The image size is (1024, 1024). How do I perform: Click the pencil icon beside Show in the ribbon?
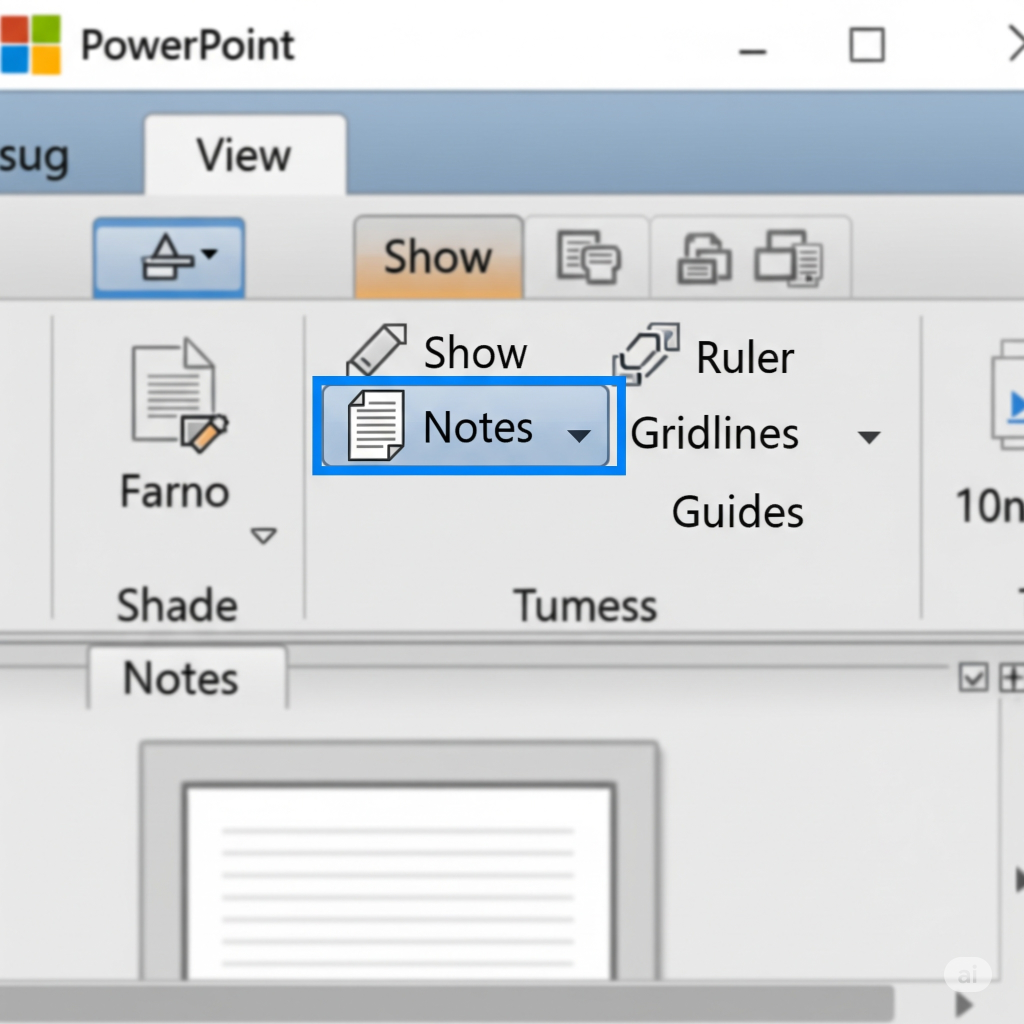pos(376,351)
